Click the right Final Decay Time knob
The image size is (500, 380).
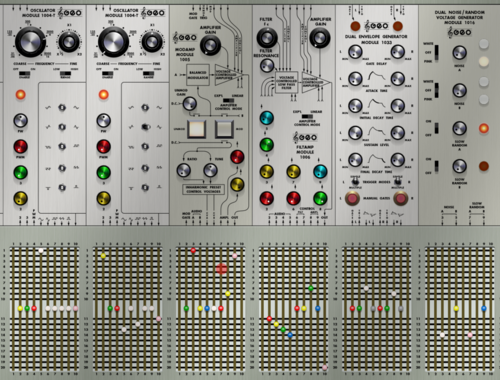click(398, 160)
